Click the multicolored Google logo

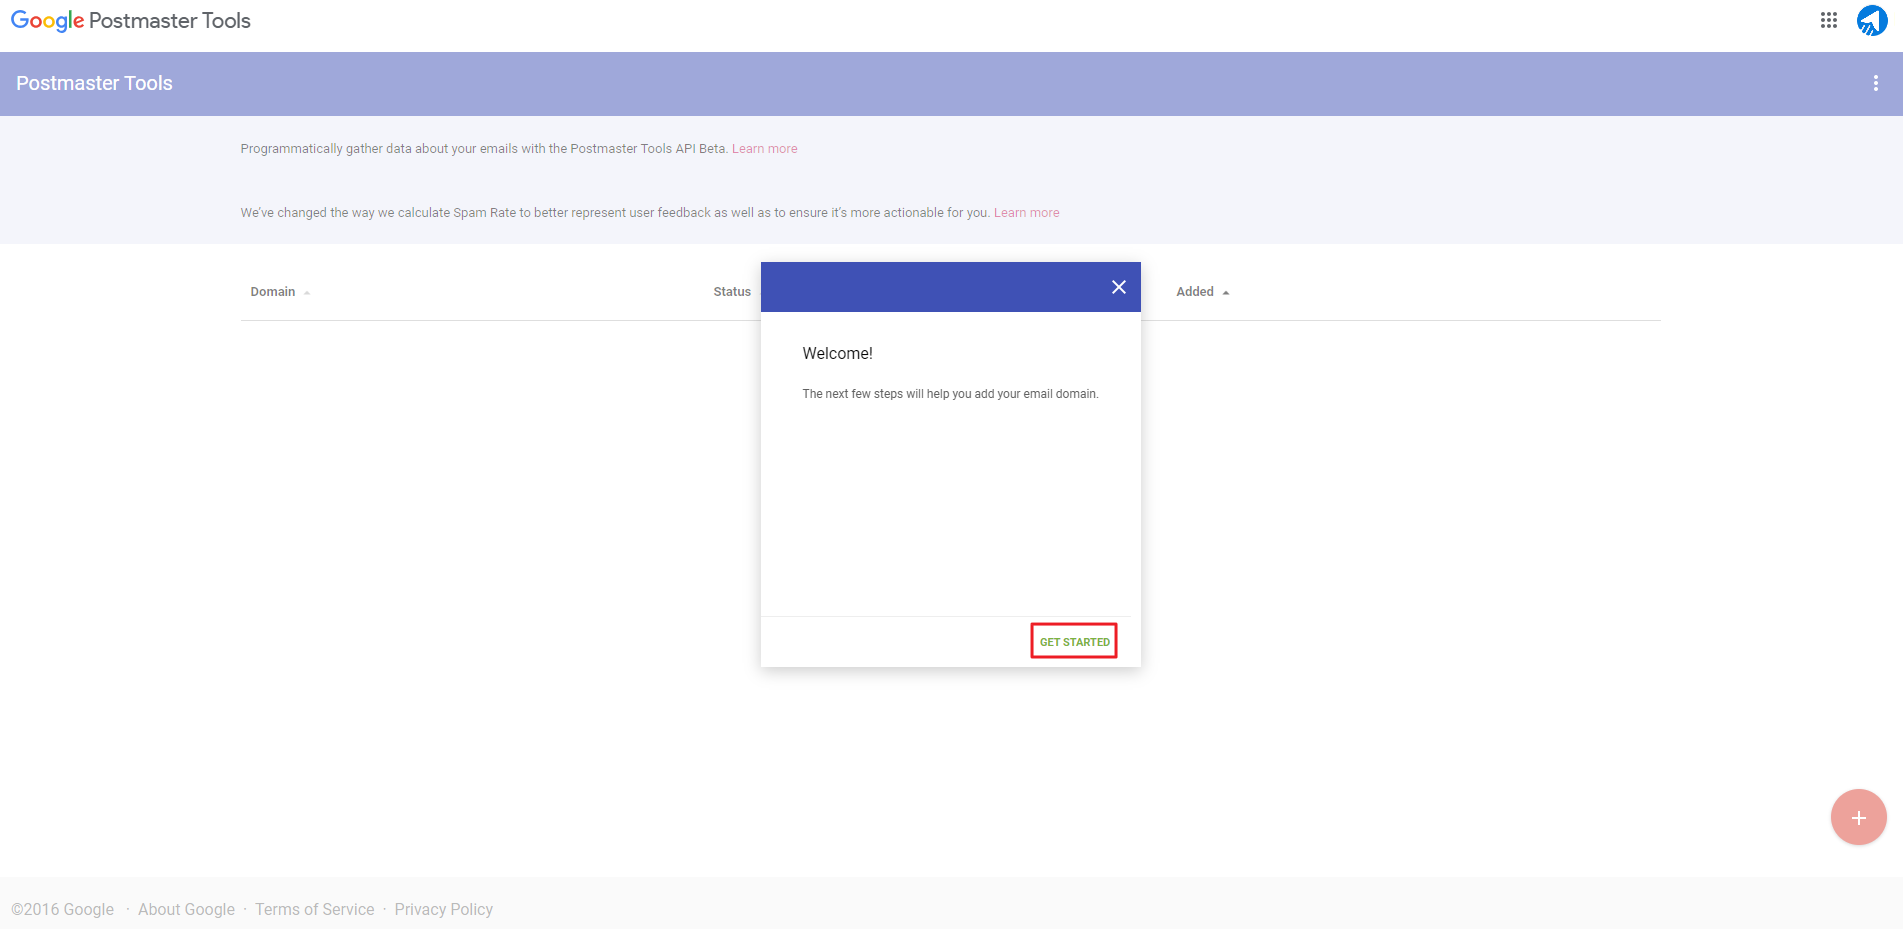point(46,20)
